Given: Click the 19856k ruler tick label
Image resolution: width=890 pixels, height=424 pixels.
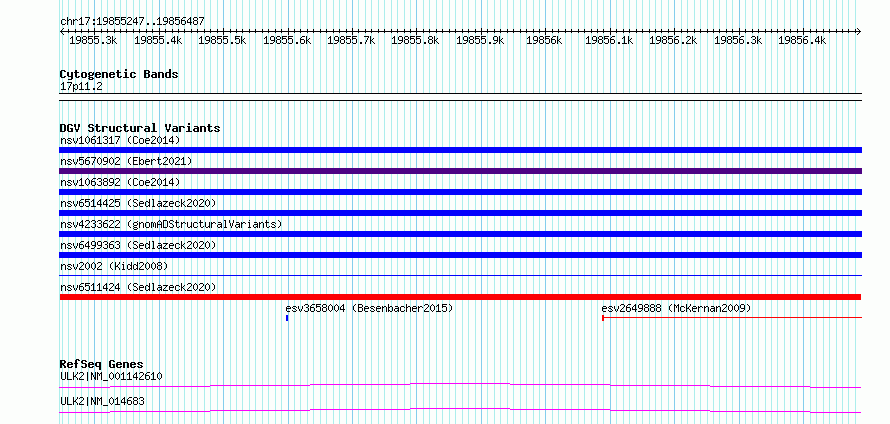Looking at the screenshot, I should pos(544,41).
